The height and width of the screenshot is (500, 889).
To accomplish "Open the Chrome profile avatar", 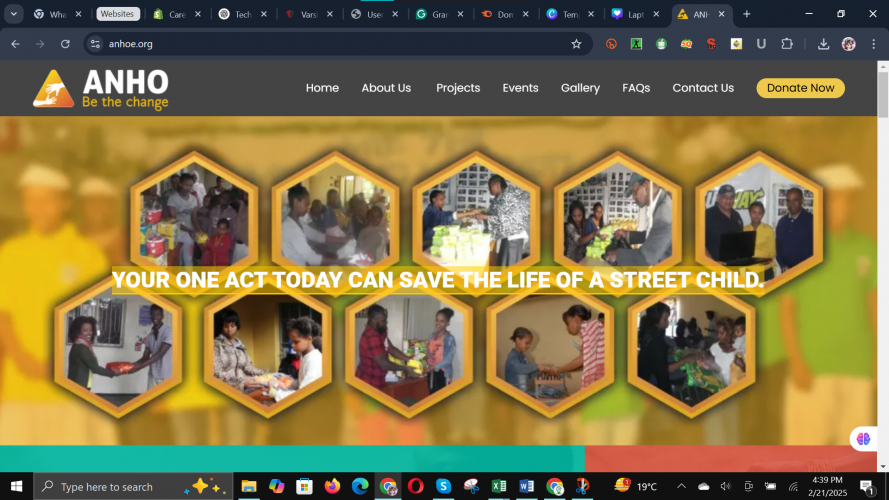I will point(848,44).
